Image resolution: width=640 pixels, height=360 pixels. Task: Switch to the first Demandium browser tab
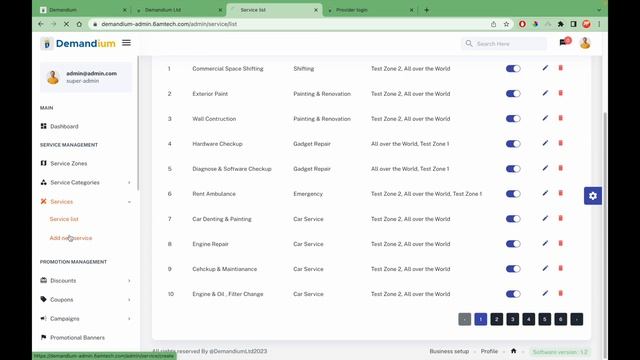[x=83, y=10]
